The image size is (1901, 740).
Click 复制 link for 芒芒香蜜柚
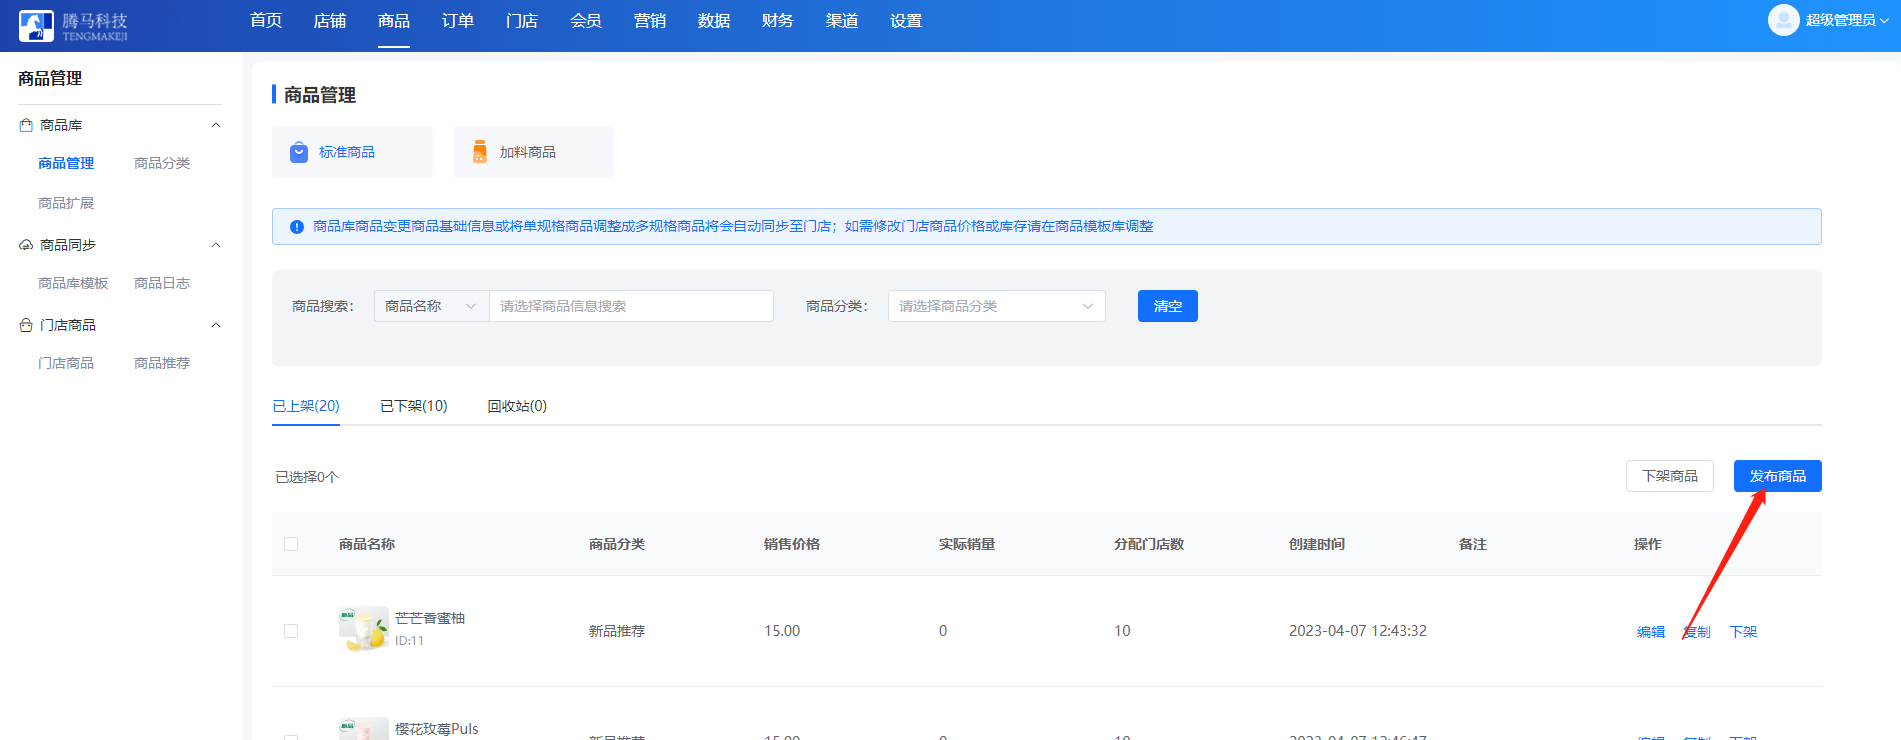(x=1697, y=632)
